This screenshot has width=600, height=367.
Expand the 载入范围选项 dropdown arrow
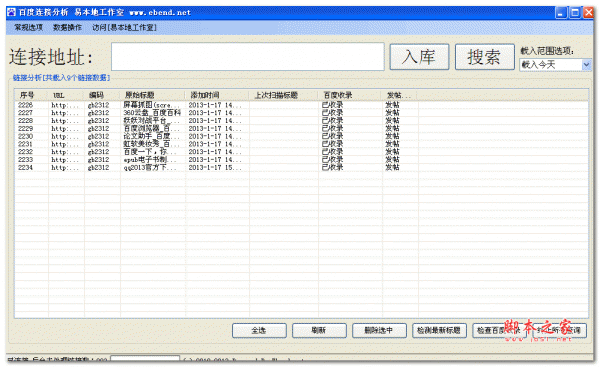(x=586, y=65)
